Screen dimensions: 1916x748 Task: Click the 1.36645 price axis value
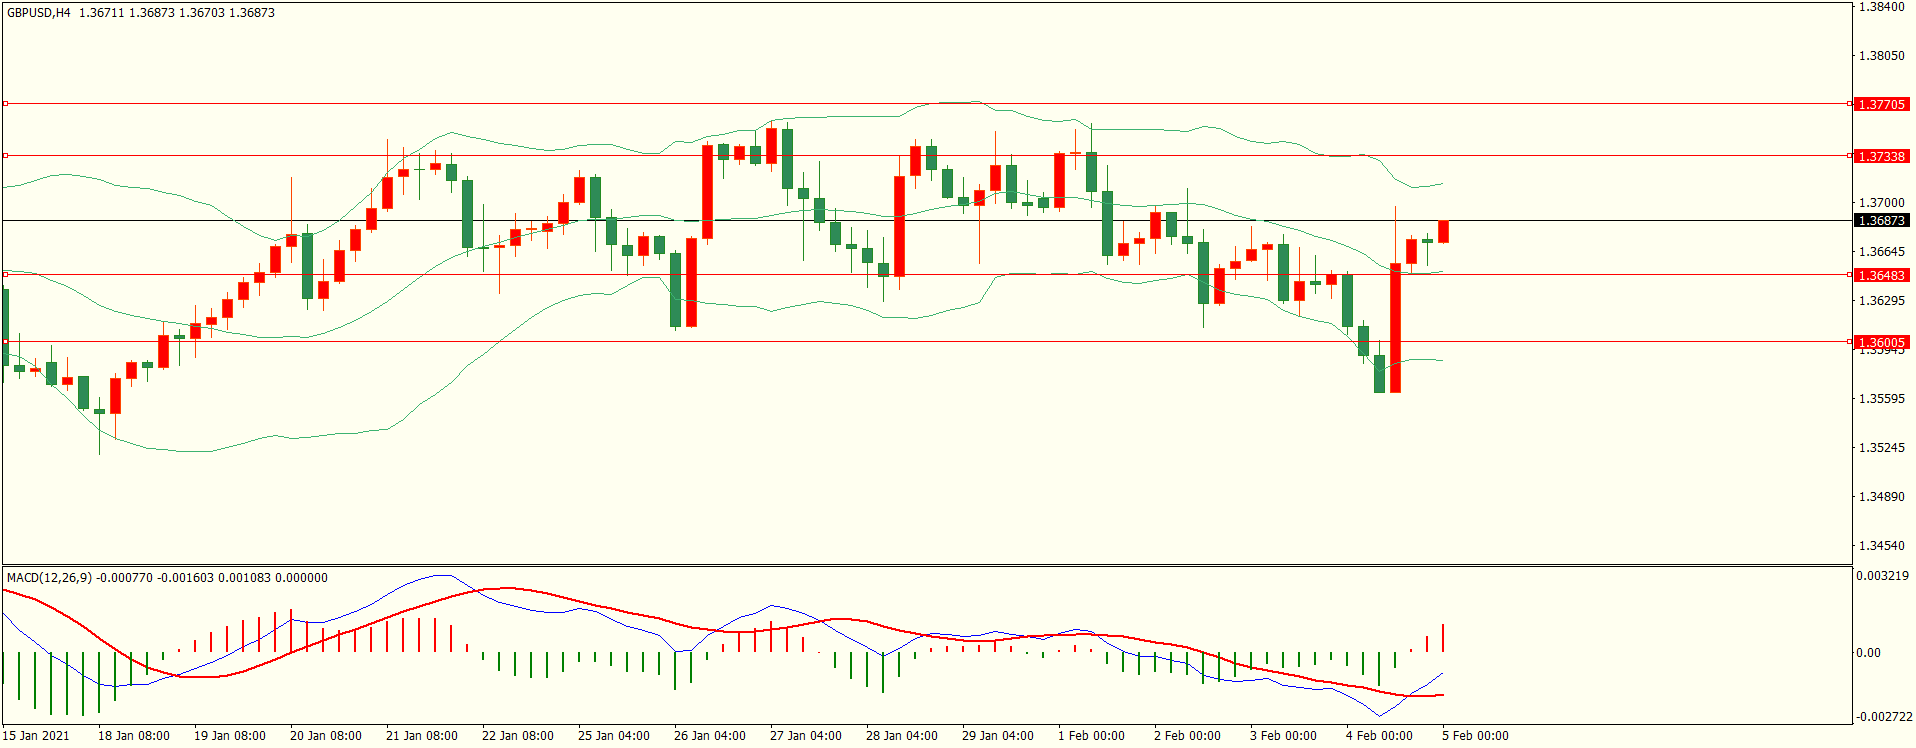click(1881, 252)
